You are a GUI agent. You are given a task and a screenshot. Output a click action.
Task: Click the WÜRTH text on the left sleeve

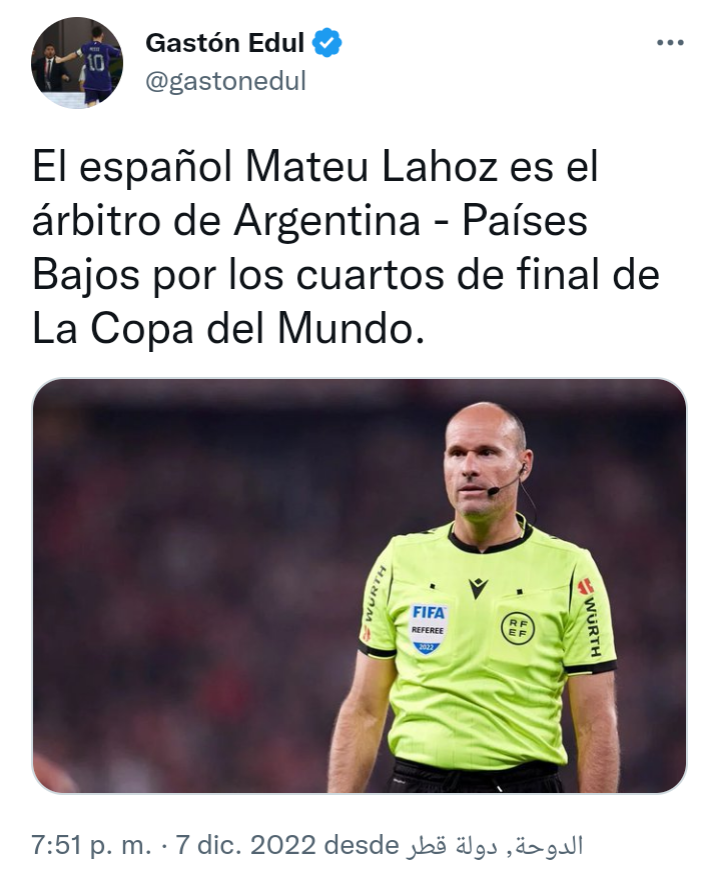pyautogui.click(x=374, y=595)
